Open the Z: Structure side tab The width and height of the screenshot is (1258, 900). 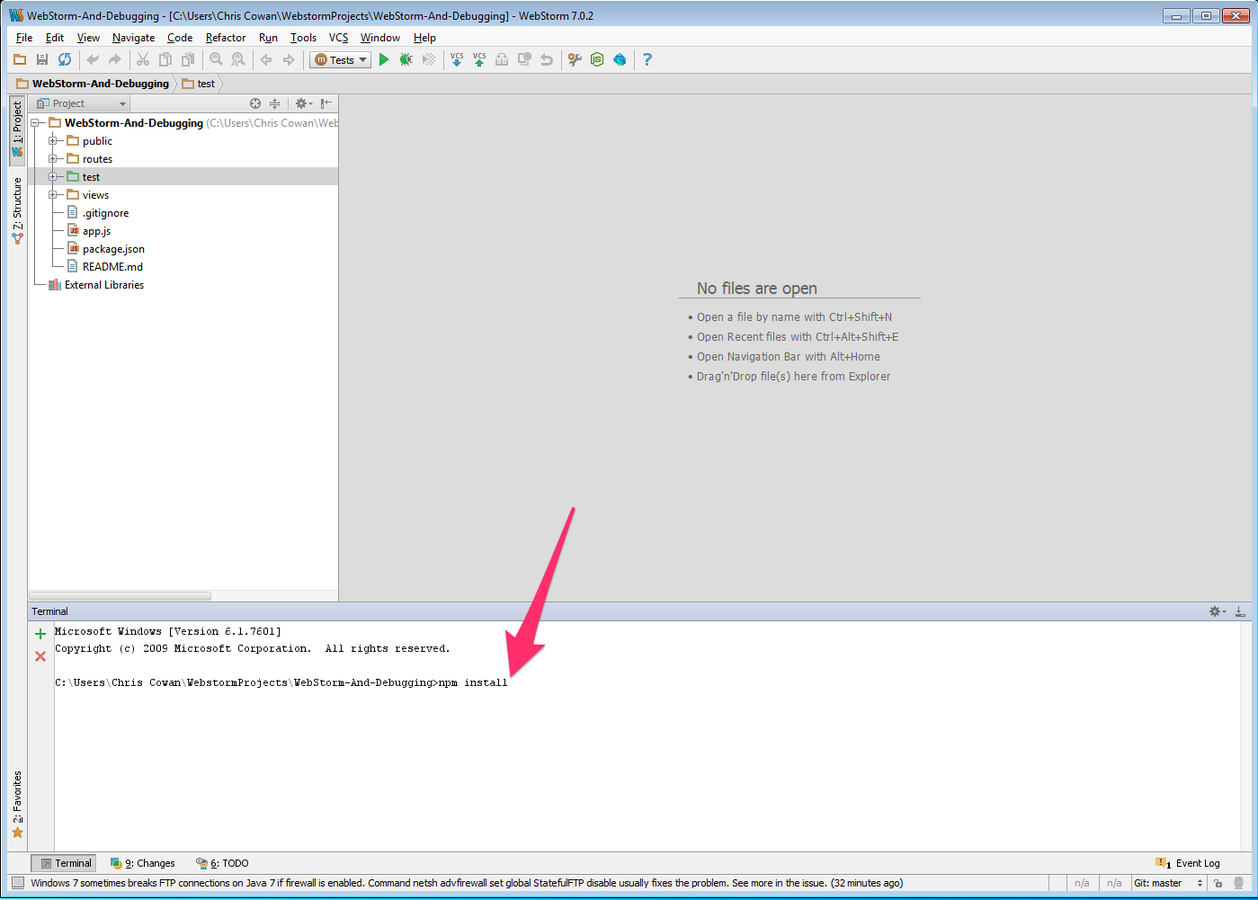(17, 211)
